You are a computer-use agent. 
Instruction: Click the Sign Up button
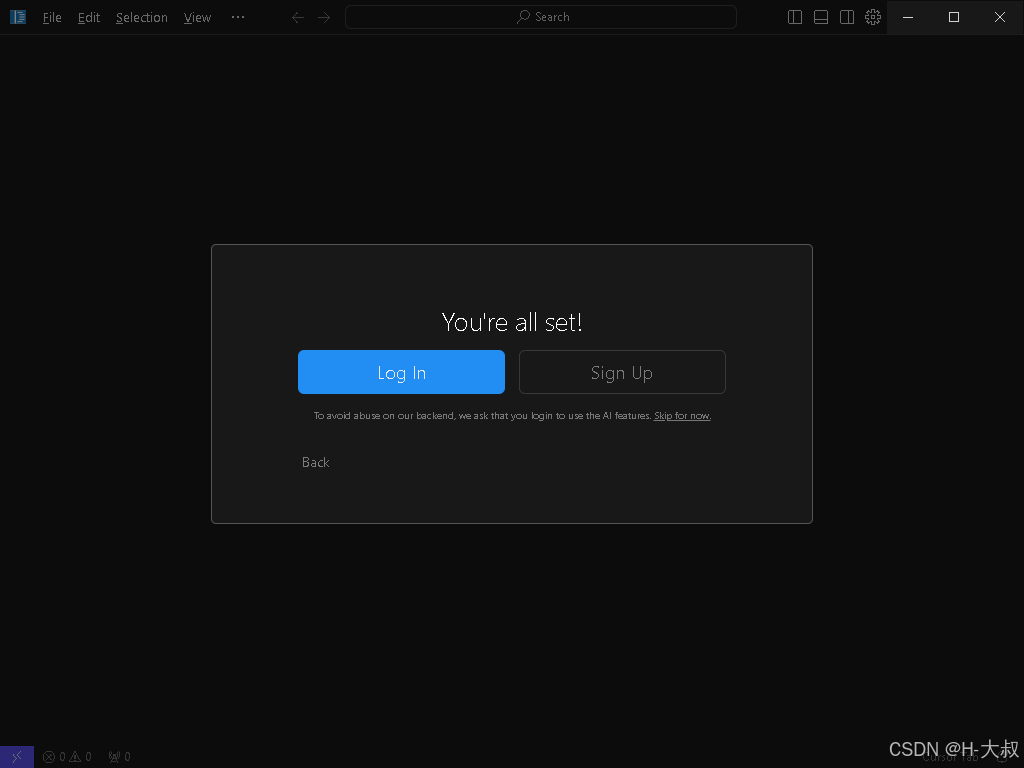pos(622,372)
